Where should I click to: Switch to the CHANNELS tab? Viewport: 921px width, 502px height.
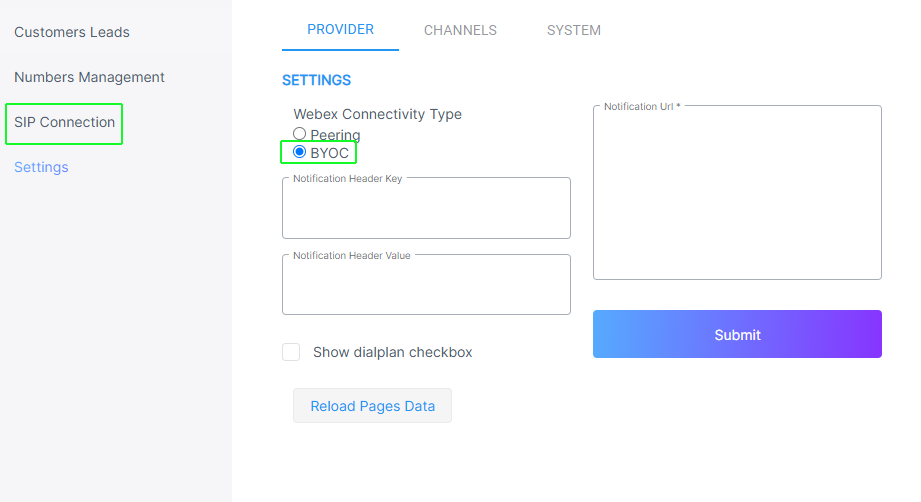click(460, 30)
